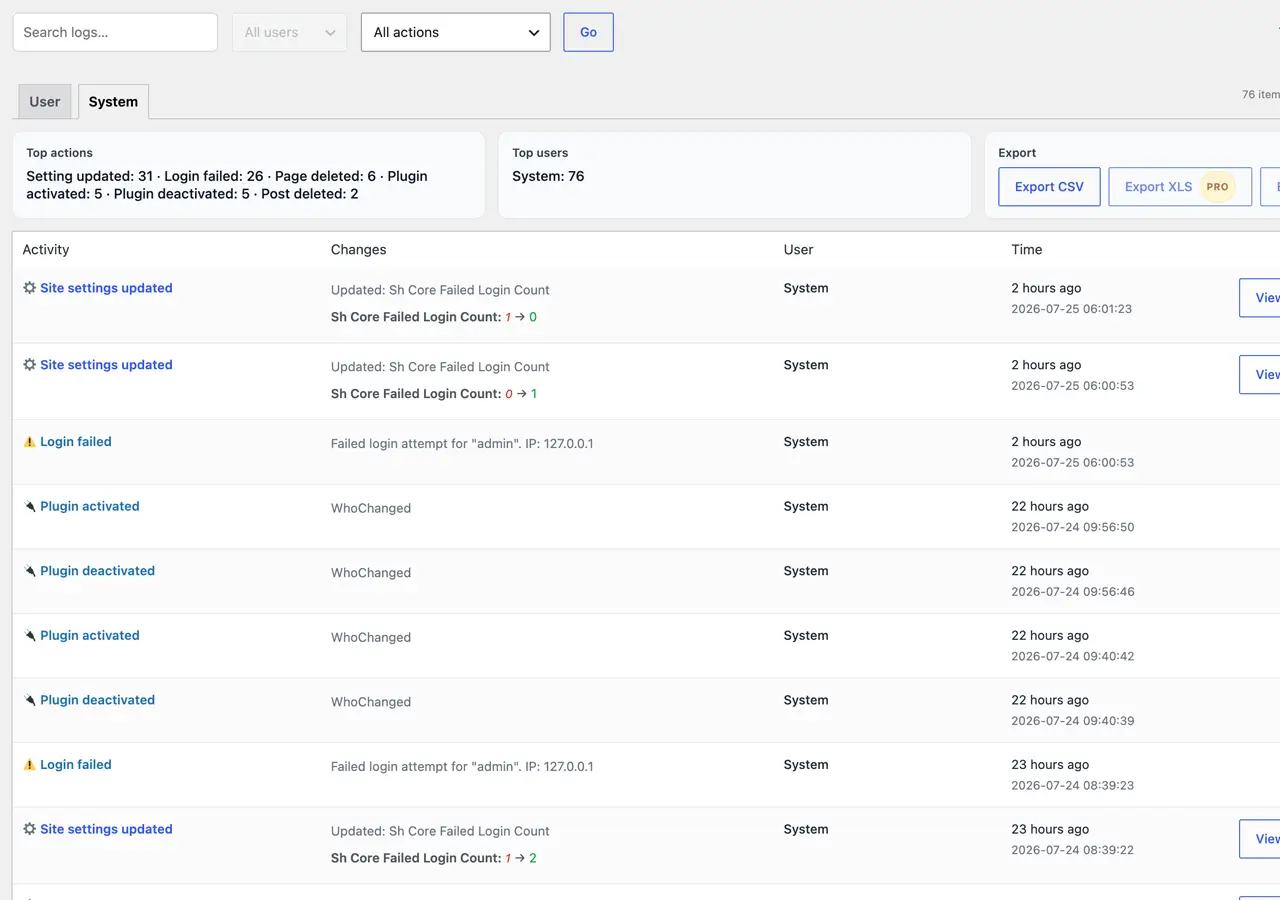Viewport: 1280px width, 900px height.
Task: Click "Sh Core Failed Login Count: 0 → 1" change
Action: click(434, 394)
